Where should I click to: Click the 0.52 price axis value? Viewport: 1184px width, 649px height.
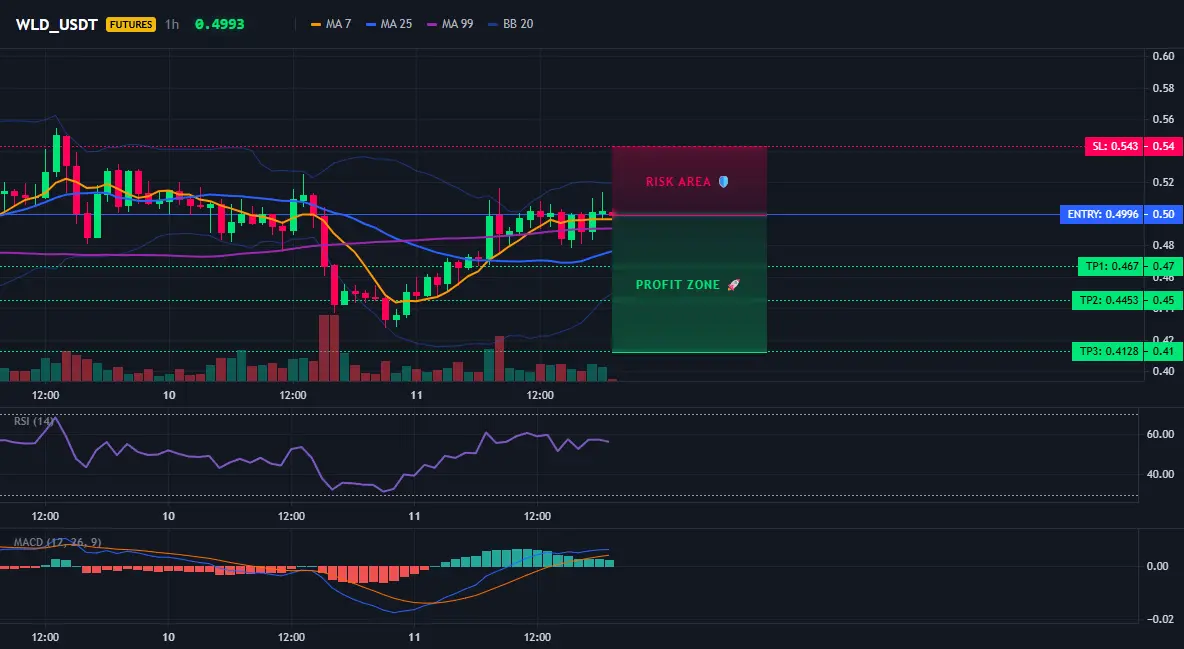click(1164, 182)
